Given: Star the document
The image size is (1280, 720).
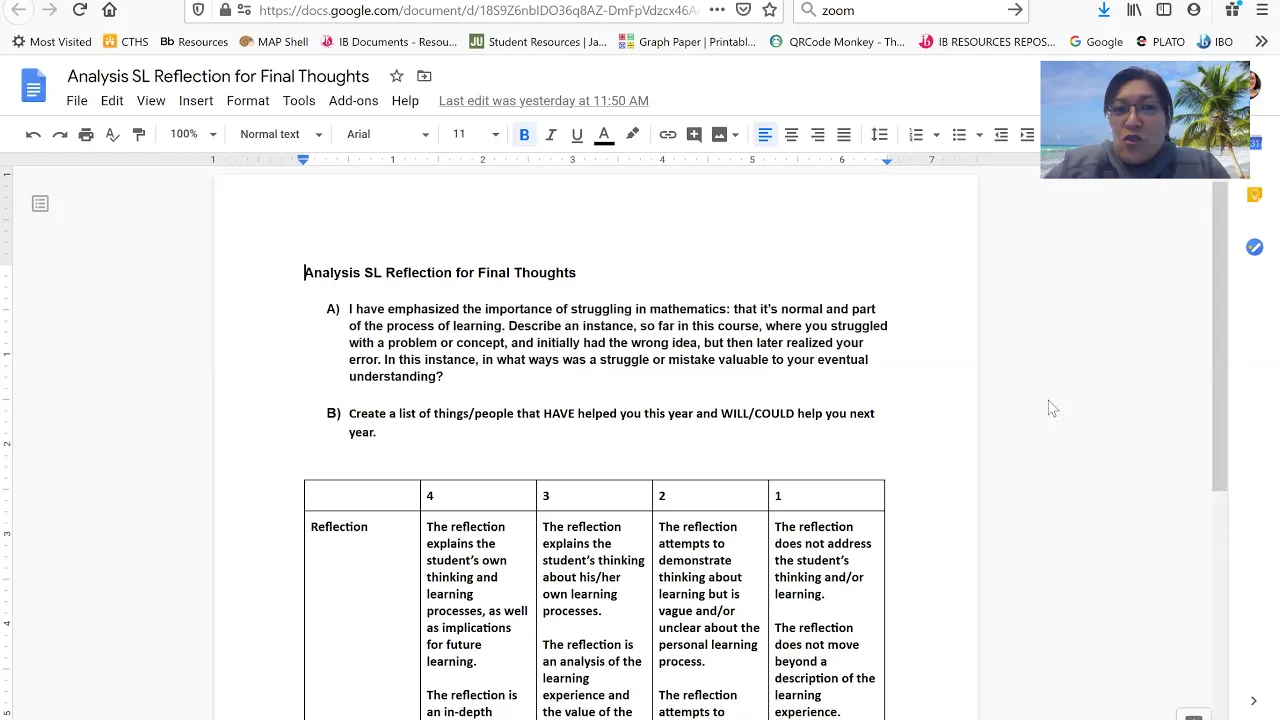Looking at the screenshot, I should point(396,76).
